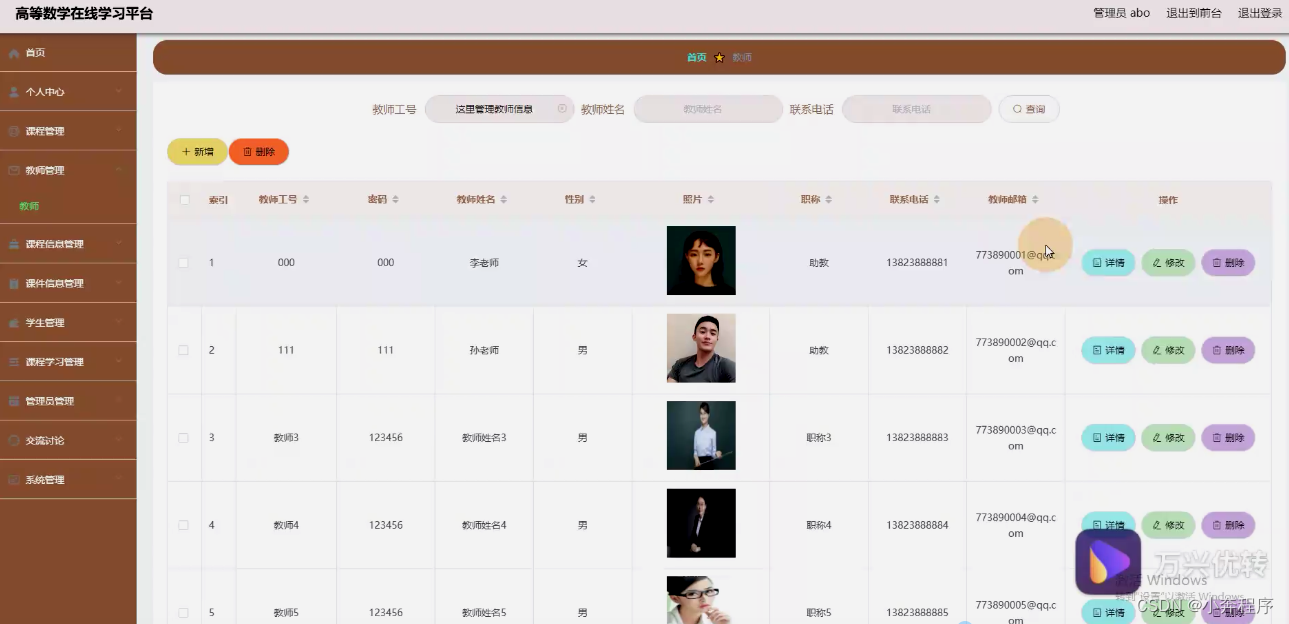Click the 课件信息管理 sidebar icon

click(14, 283)
